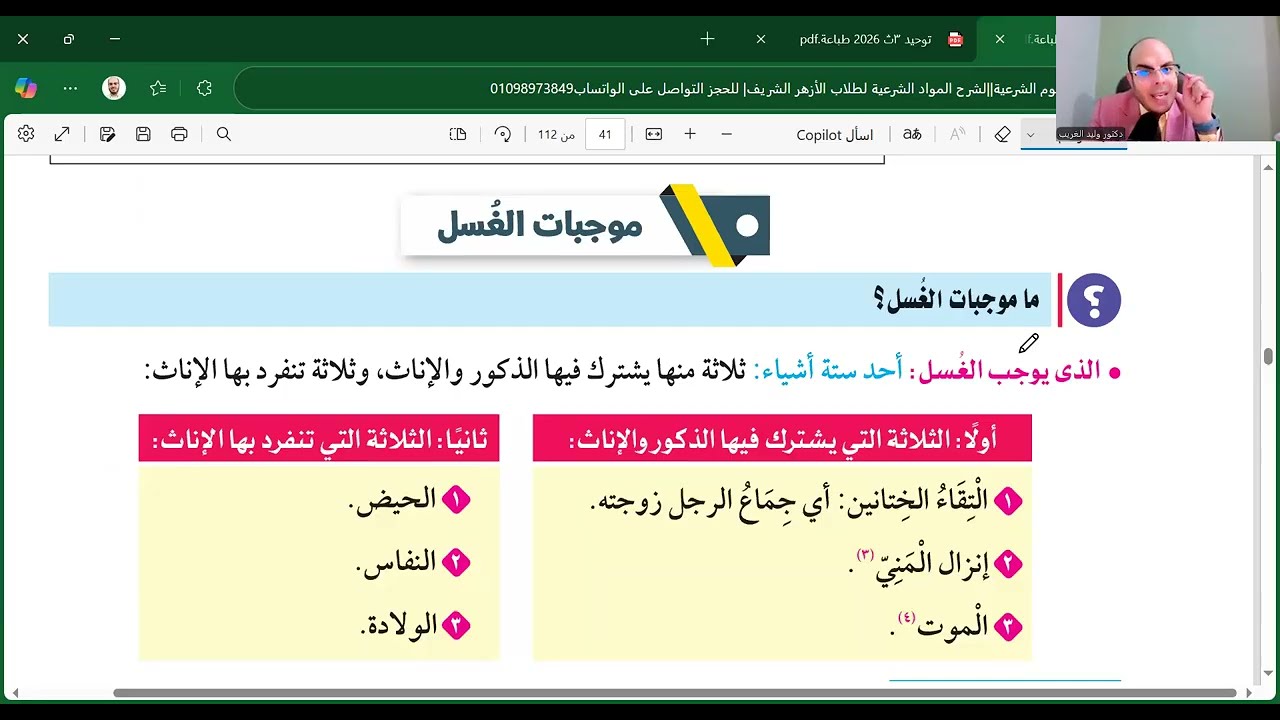Screen dimensions: 1280x720
Task: Click the presenter webcam thumbnail
Action: (1168, 78)
